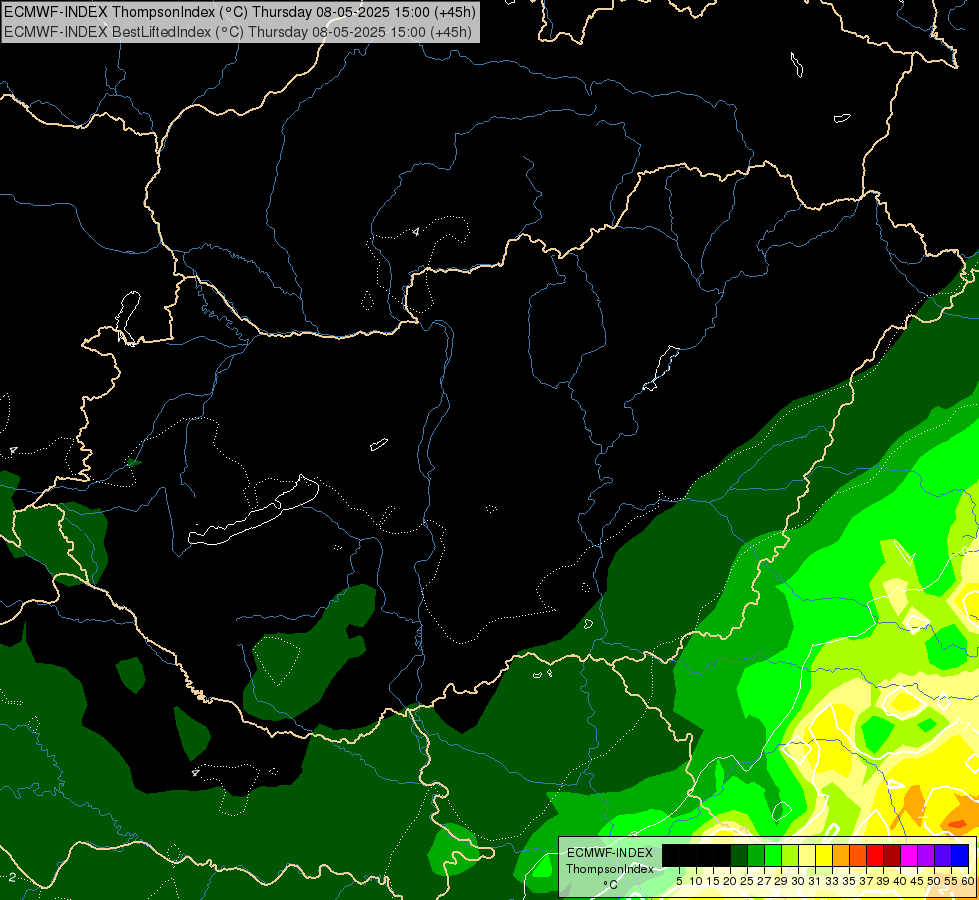Select the light orange legend swatch (33–35)
This screenshot has width=979, height=900.
click(841, 855)
